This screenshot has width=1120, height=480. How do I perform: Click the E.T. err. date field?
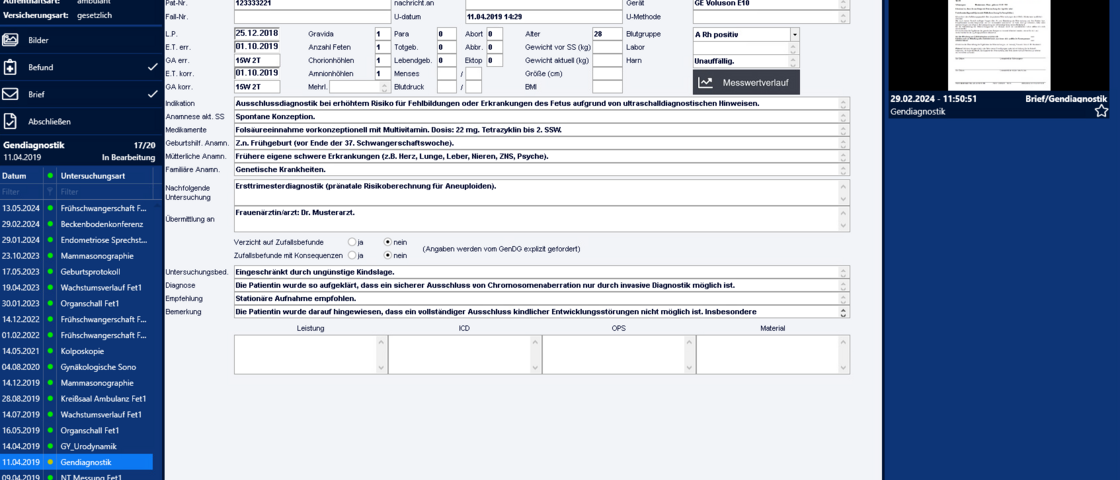click(x=256, y=47)
